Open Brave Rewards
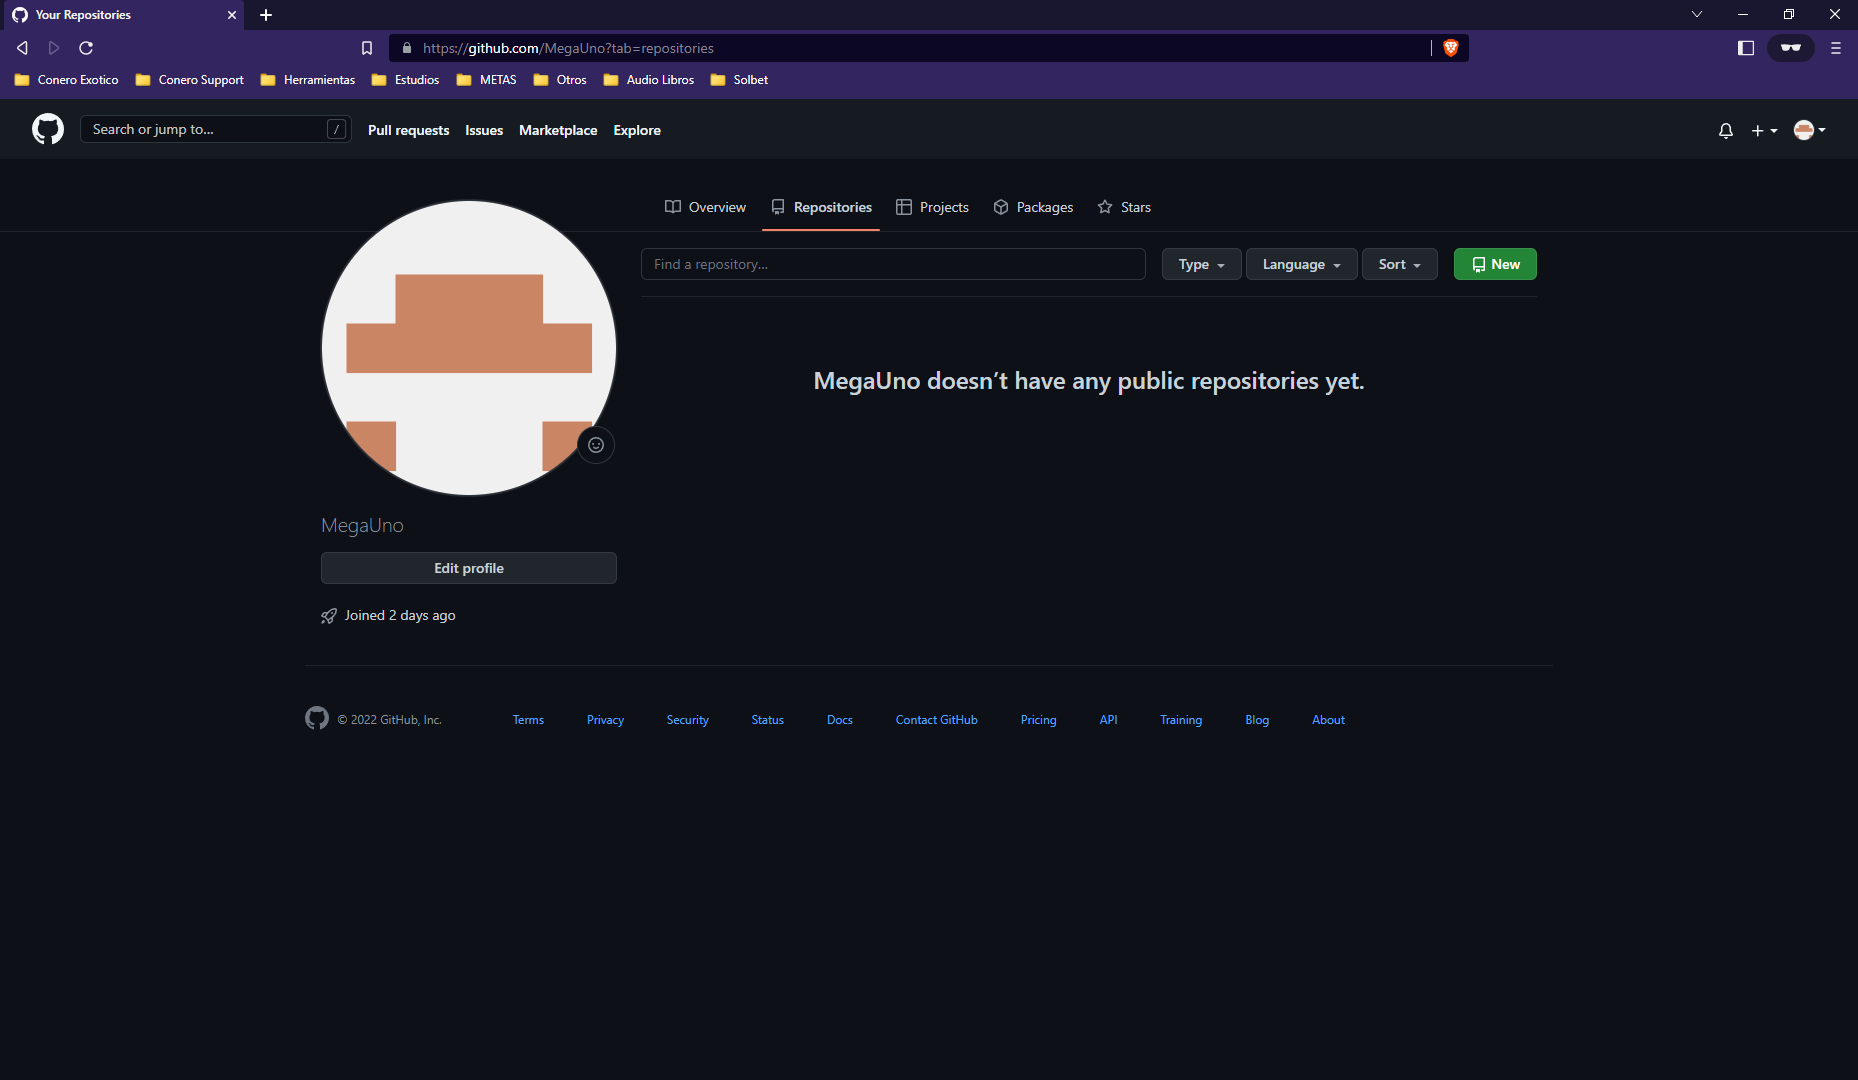Image resolution: width=1858 pixels, height=1080 pixels. tap(1790, 47)
